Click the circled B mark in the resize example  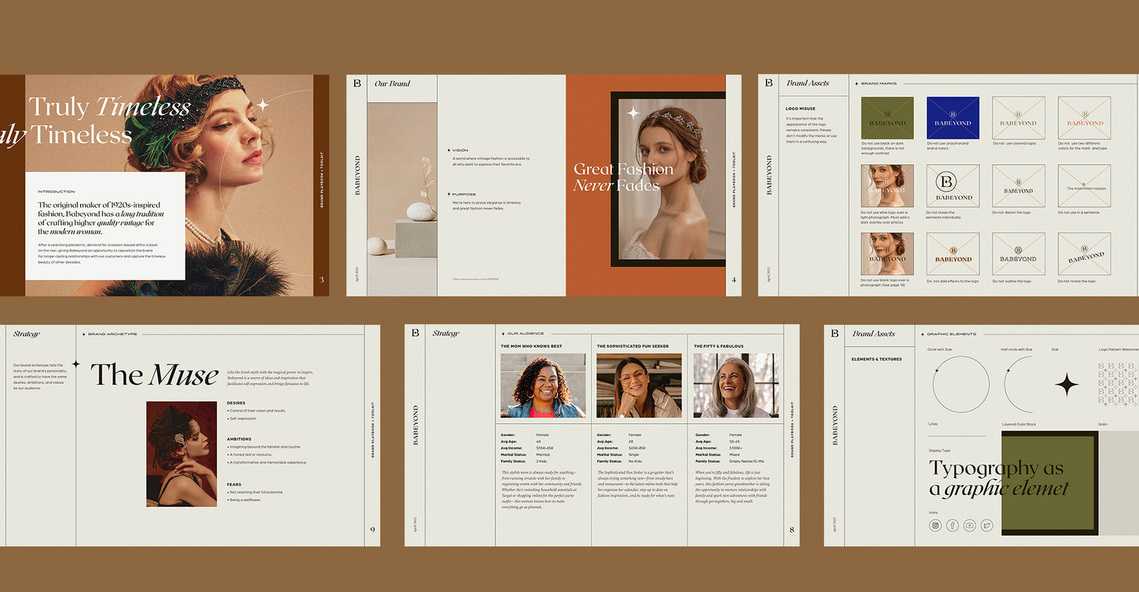pyautogui.click(x=945, y=181)
